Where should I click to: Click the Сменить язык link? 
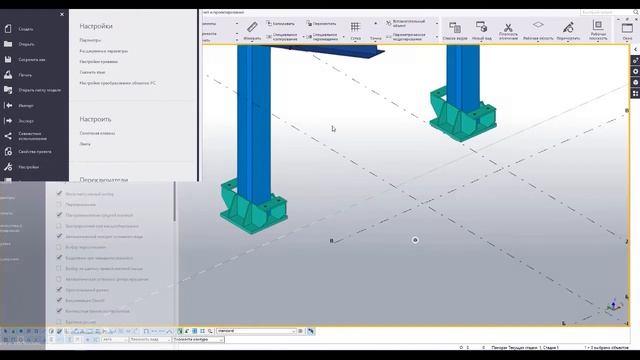coord(93,72)
